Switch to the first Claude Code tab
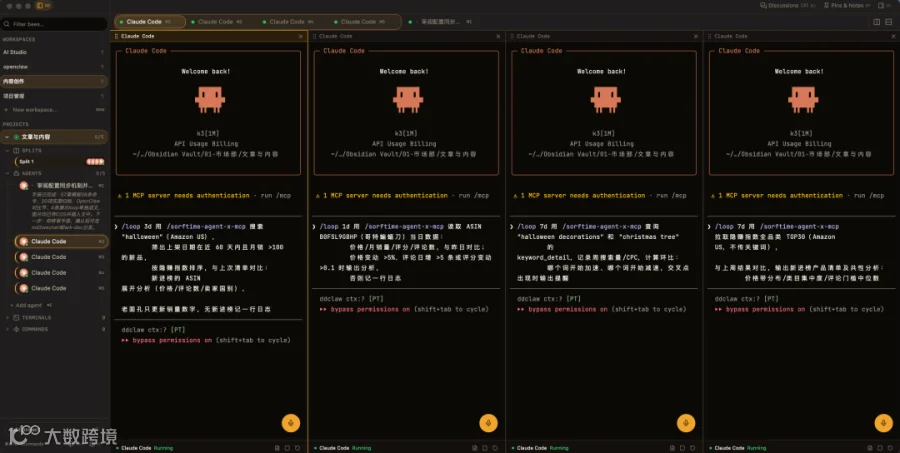The width and height of the screenshot is (900, 453). [150, 22]
